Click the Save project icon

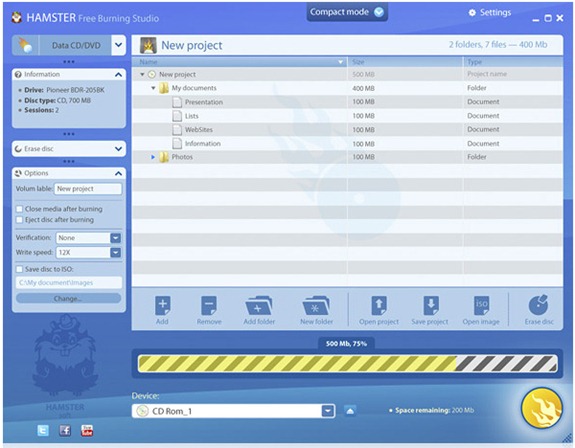(431, 306)
